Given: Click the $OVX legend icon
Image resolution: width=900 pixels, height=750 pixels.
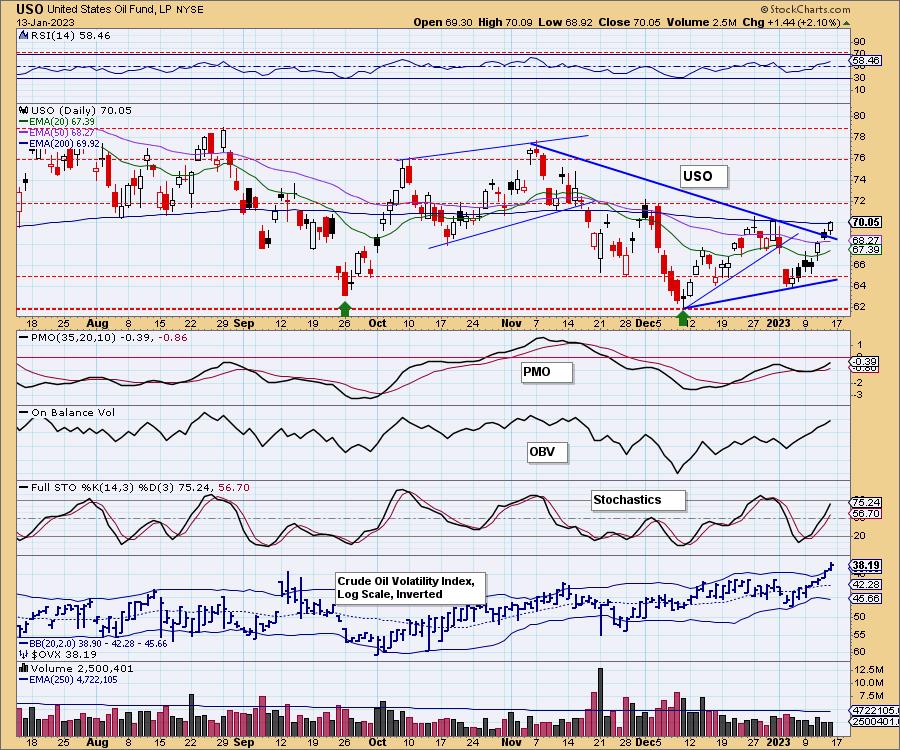Looking at the screenshot, I should coord(24,654).
